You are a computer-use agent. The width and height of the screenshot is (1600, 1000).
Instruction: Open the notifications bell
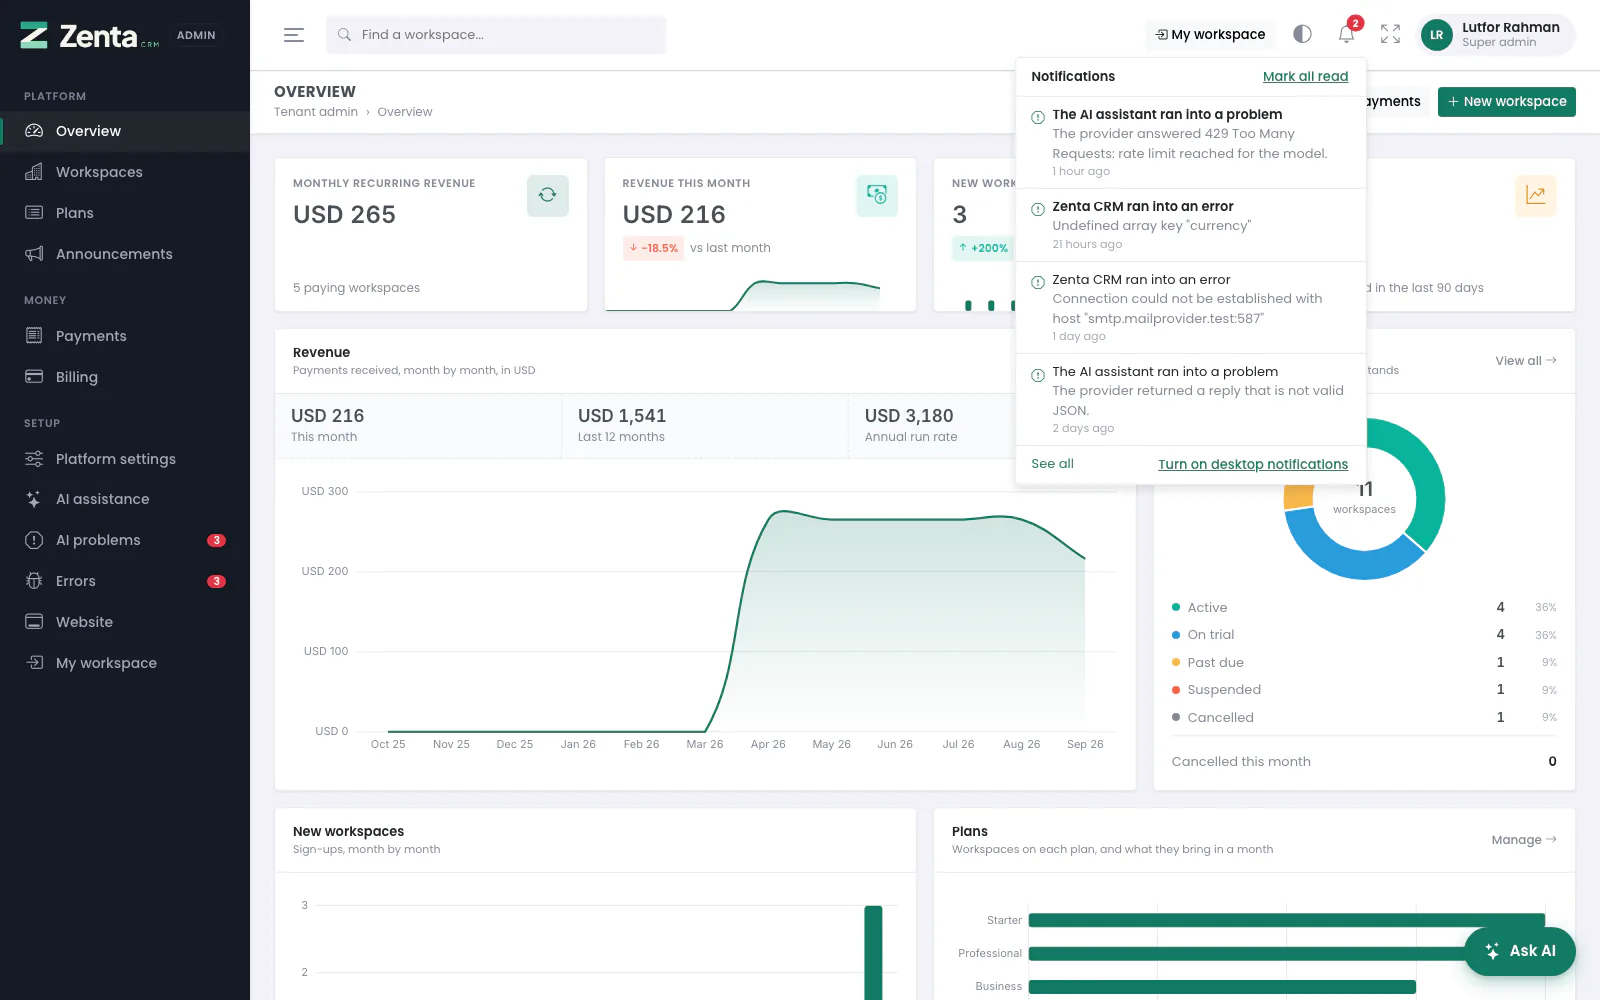[1346, 34]
